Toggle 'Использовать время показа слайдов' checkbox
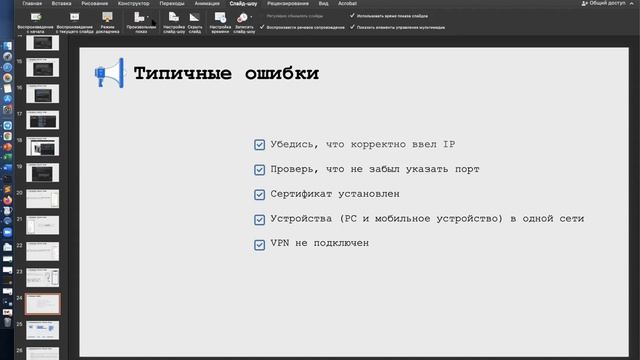 tap(352, 16)
